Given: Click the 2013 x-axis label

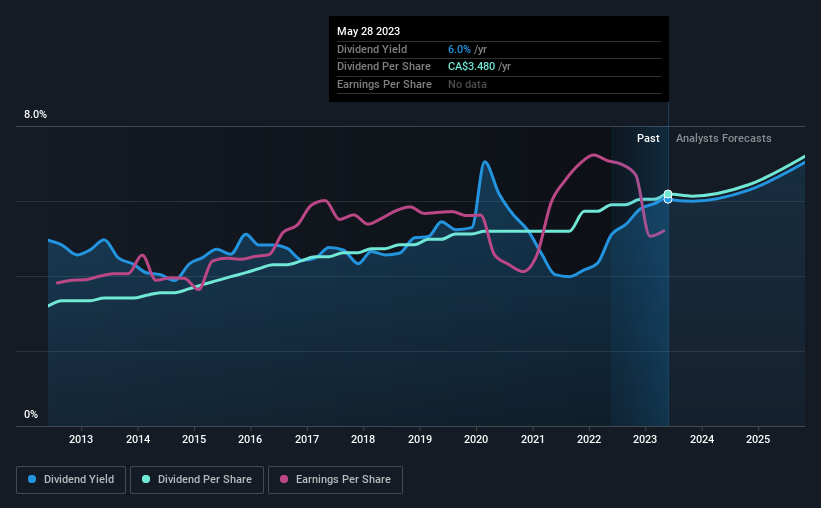Looking at the screenshot, I should click(x=81, y=439).
